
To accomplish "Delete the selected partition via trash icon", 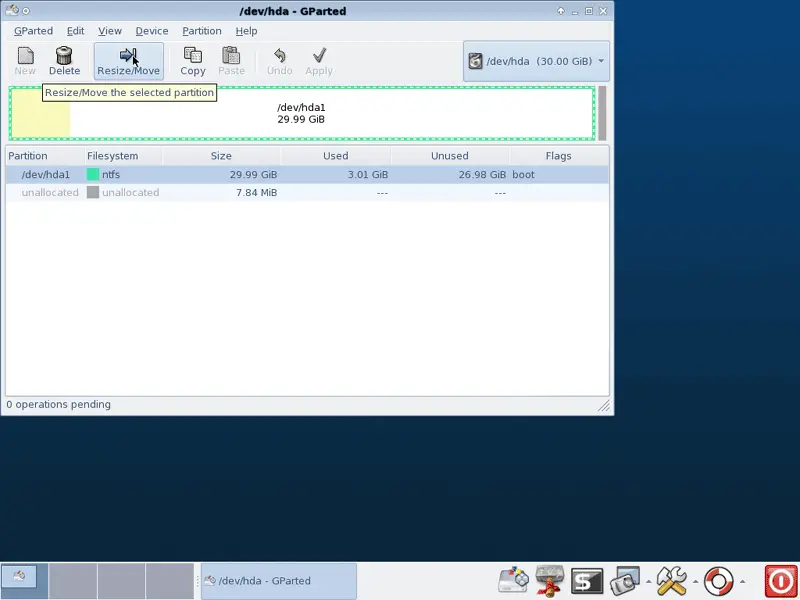I will pyautogui.click(x=64, y=61).
